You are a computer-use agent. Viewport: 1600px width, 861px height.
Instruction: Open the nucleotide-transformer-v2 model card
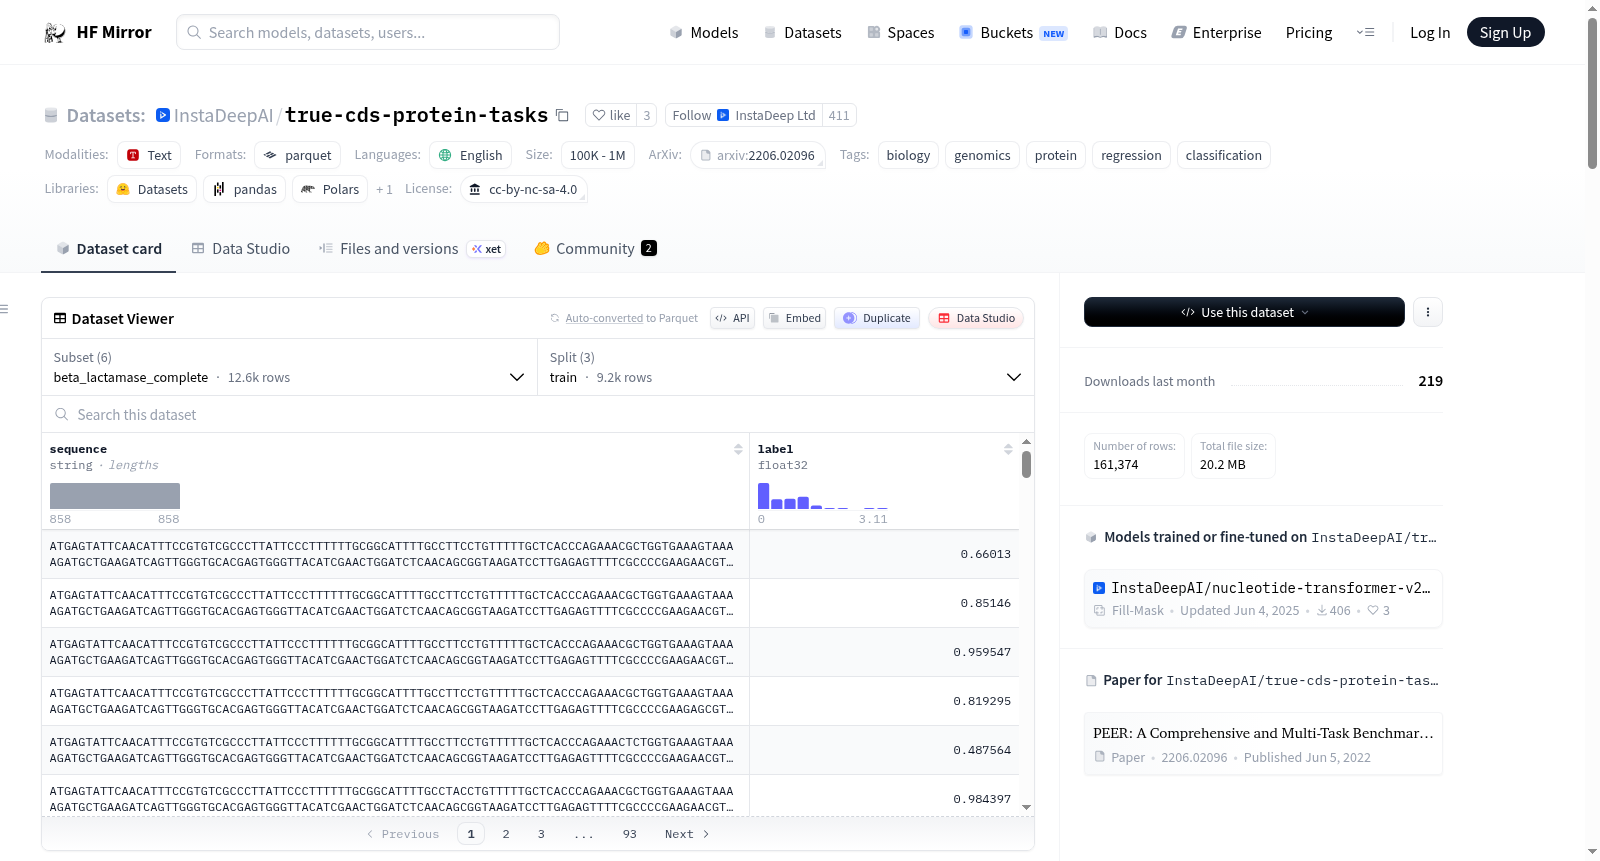point(1263,598)
